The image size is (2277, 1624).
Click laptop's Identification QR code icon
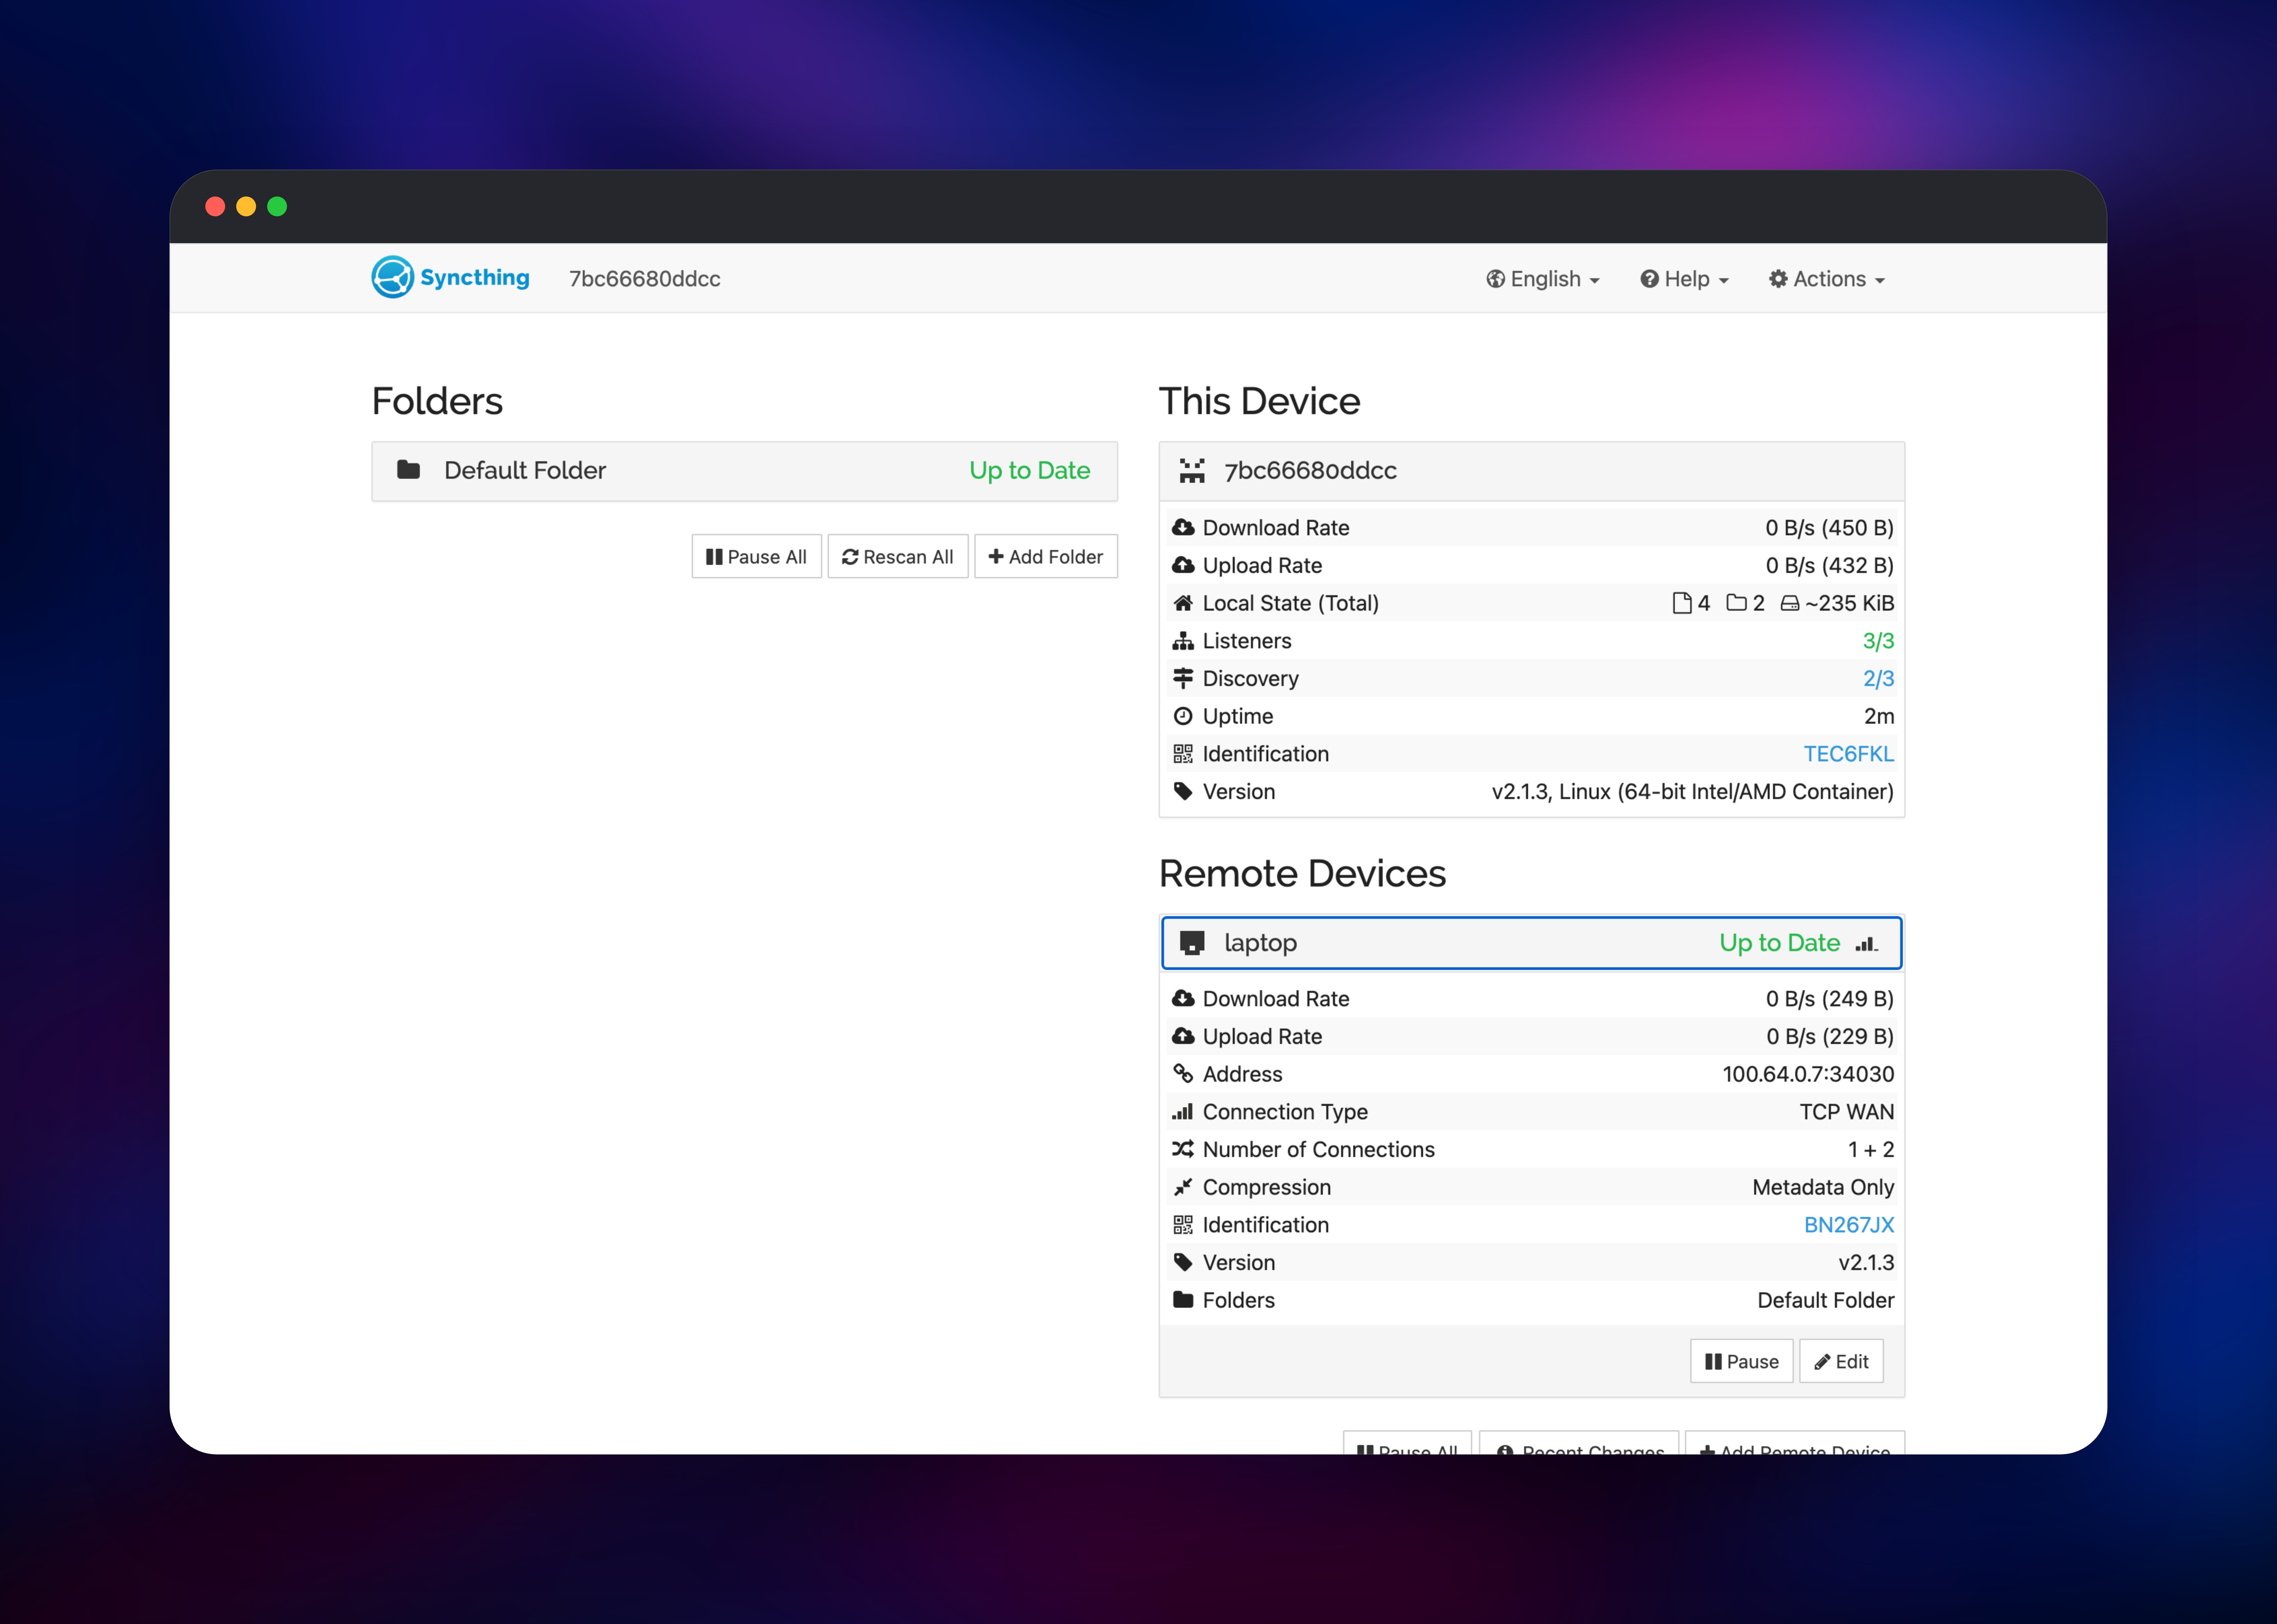[1183, 1225]
